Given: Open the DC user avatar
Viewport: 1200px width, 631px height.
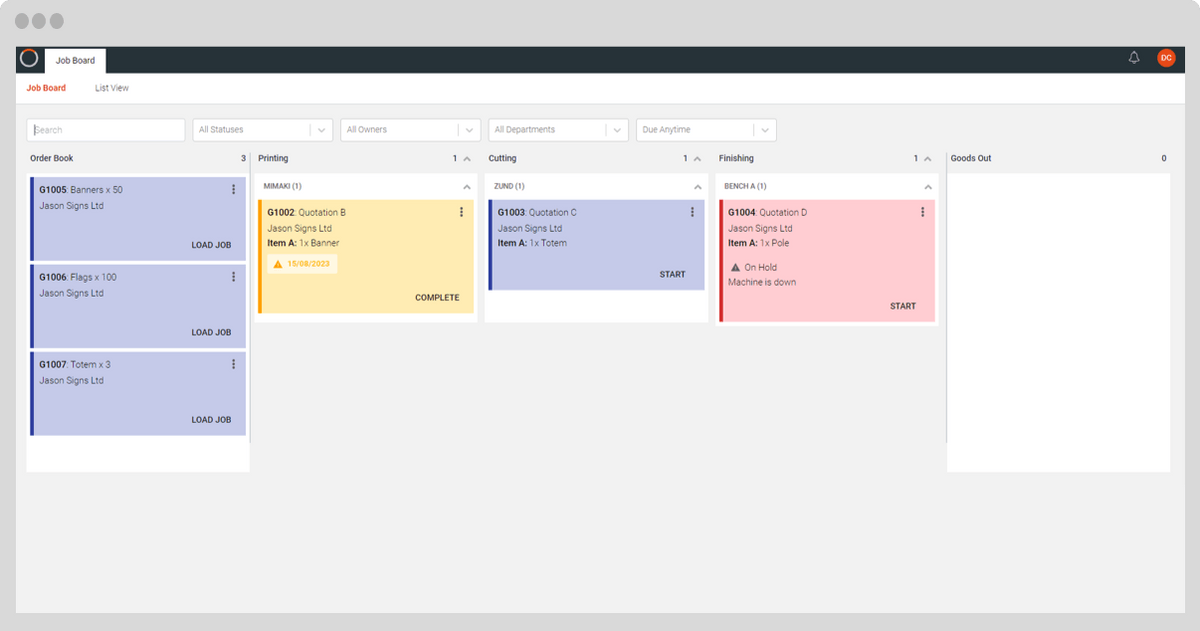Looking at the screenshot, I should coord(1166,58).
